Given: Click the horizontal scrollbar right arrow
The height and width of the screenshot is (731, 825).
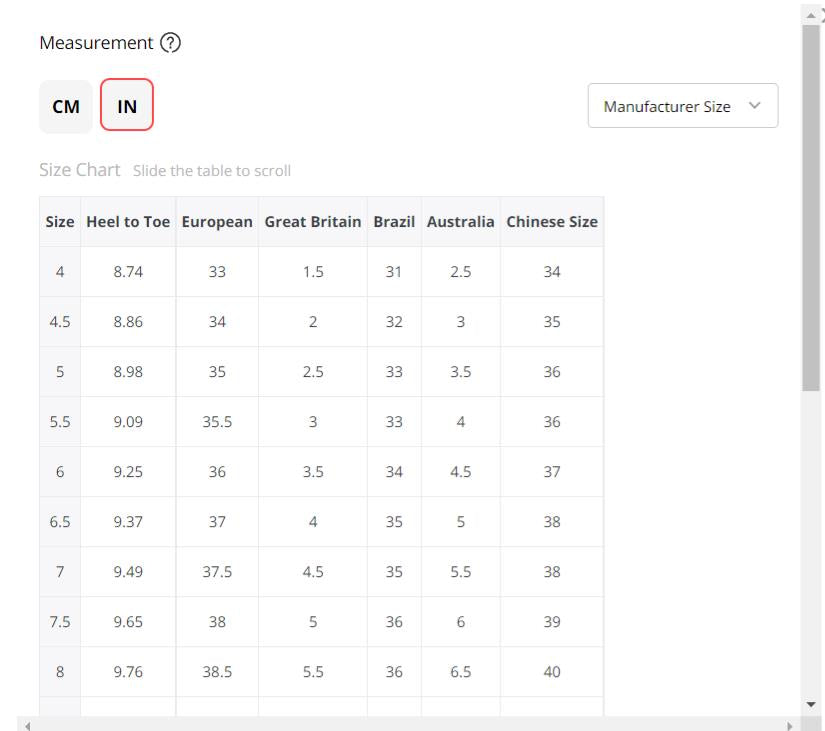Looking at the screenshot, I should [x=791, y=725].
